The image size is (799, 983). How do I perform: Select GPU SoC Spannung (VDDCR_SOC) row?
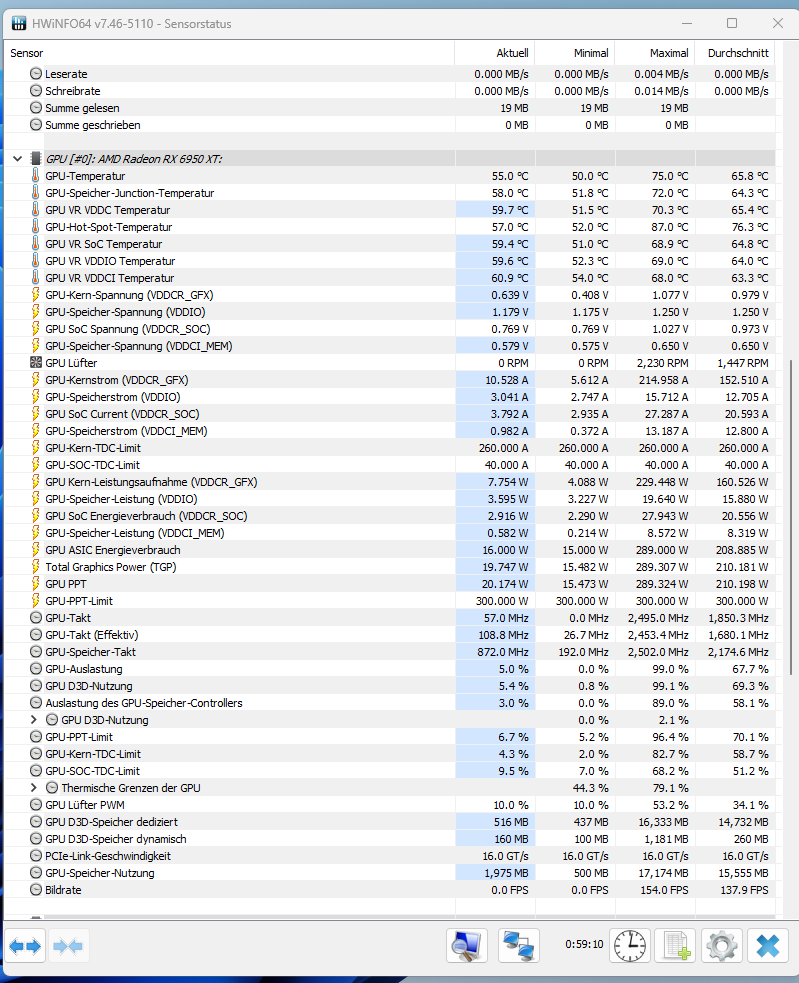389,329
